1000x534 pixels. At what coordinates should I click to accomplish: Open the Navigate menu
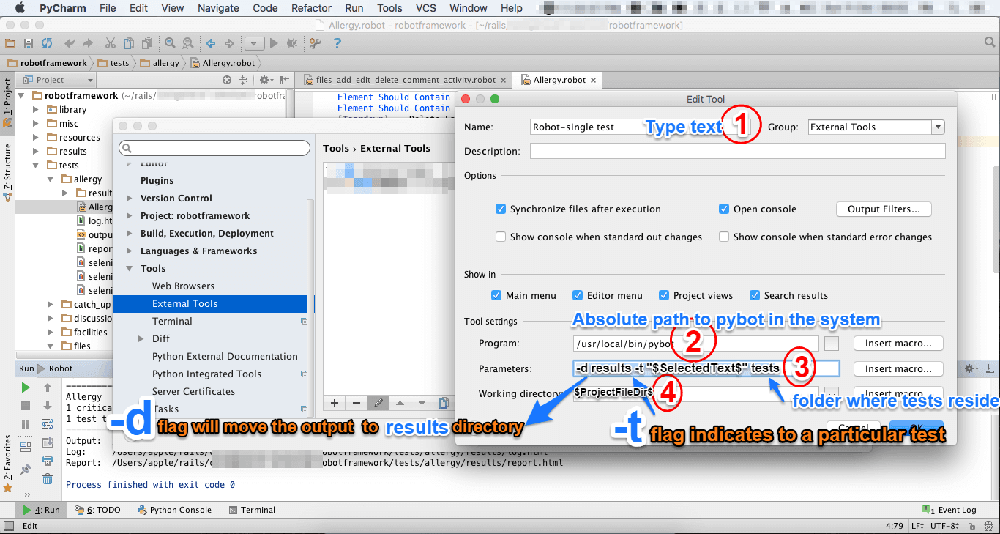218,8
